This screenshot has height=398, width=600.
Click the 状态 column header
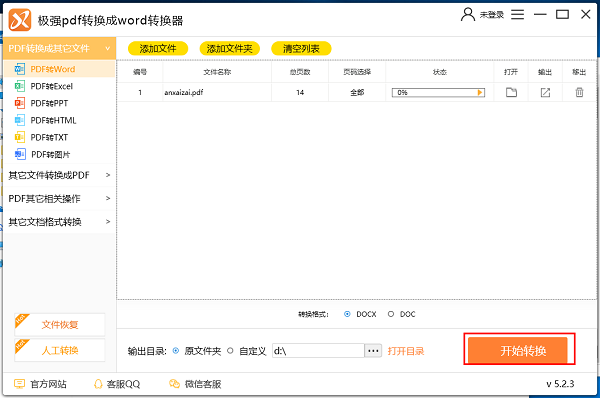440,72
